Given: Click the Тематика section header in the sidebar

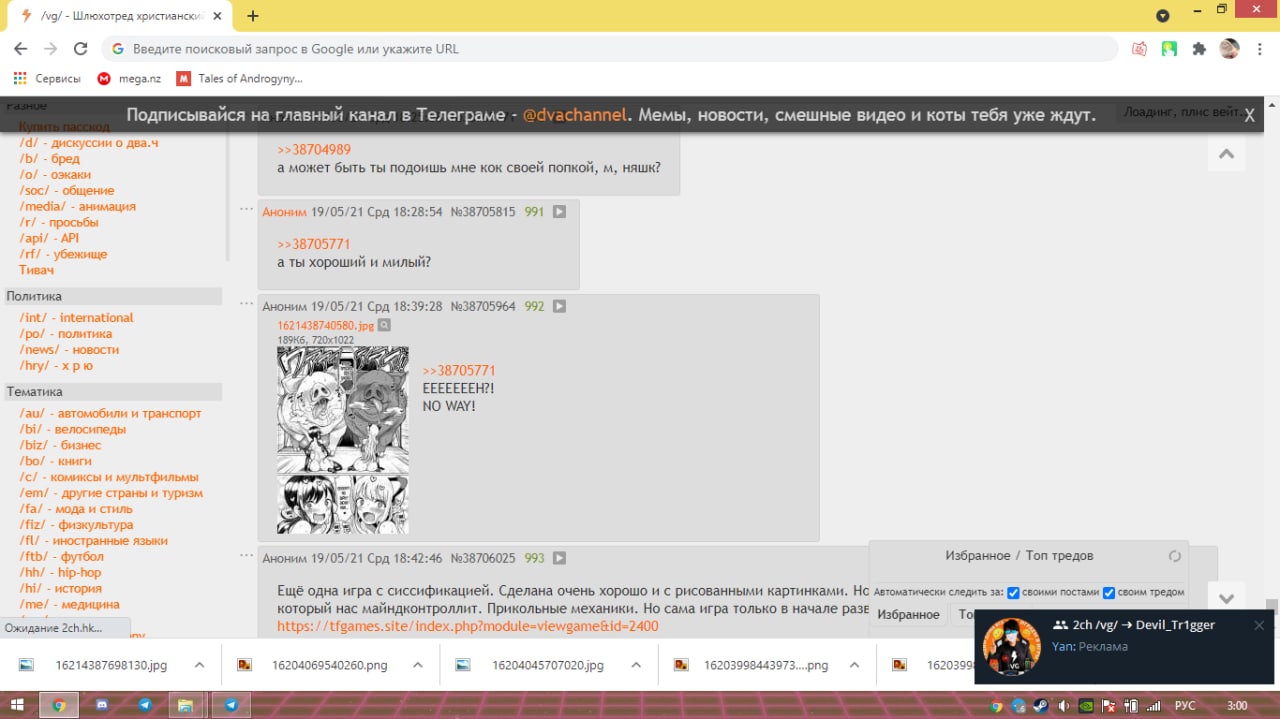Looking at the screenshot, I should 113,392.
